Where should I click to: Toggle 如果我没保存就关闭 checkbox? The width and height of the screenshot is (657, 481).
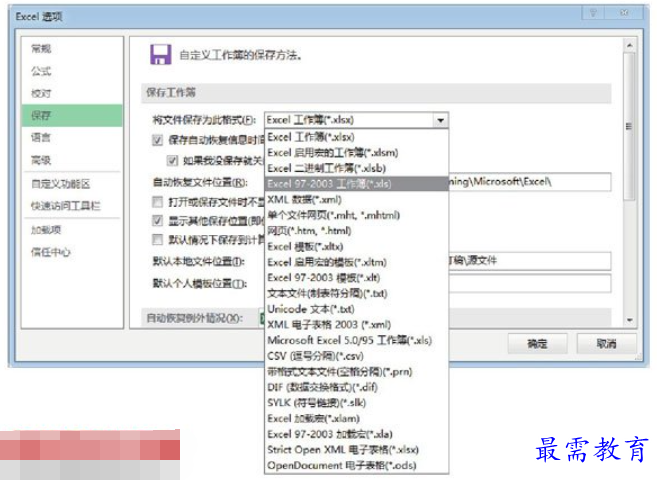172,160
